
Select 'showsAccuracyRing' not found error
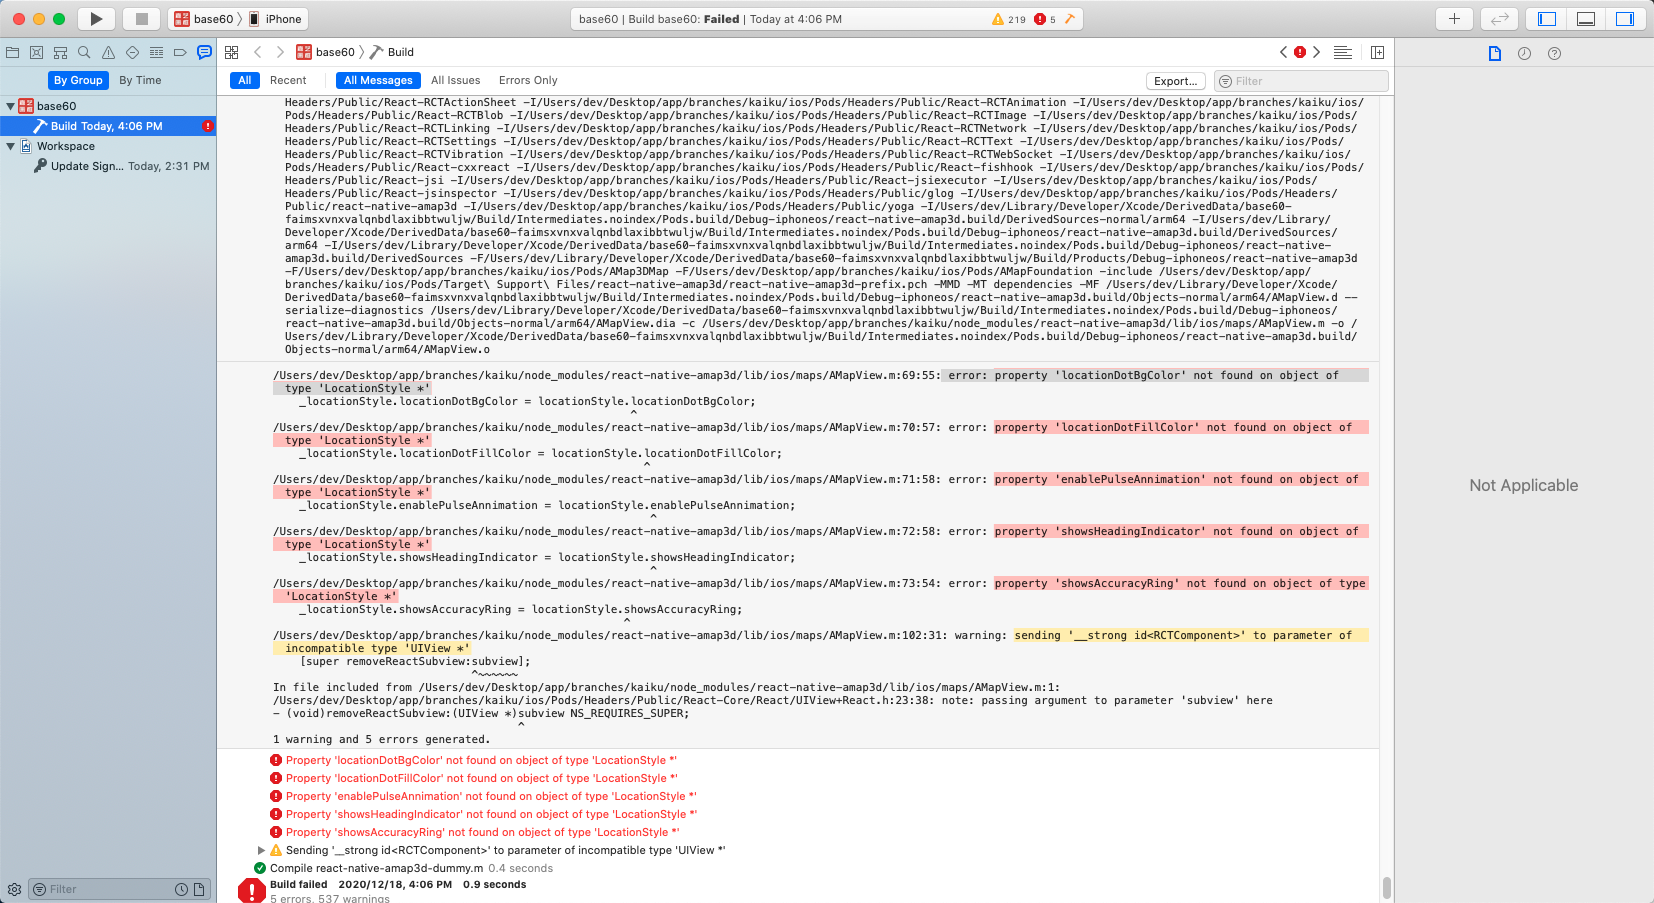pyautogui.click(x=474, y=832)
